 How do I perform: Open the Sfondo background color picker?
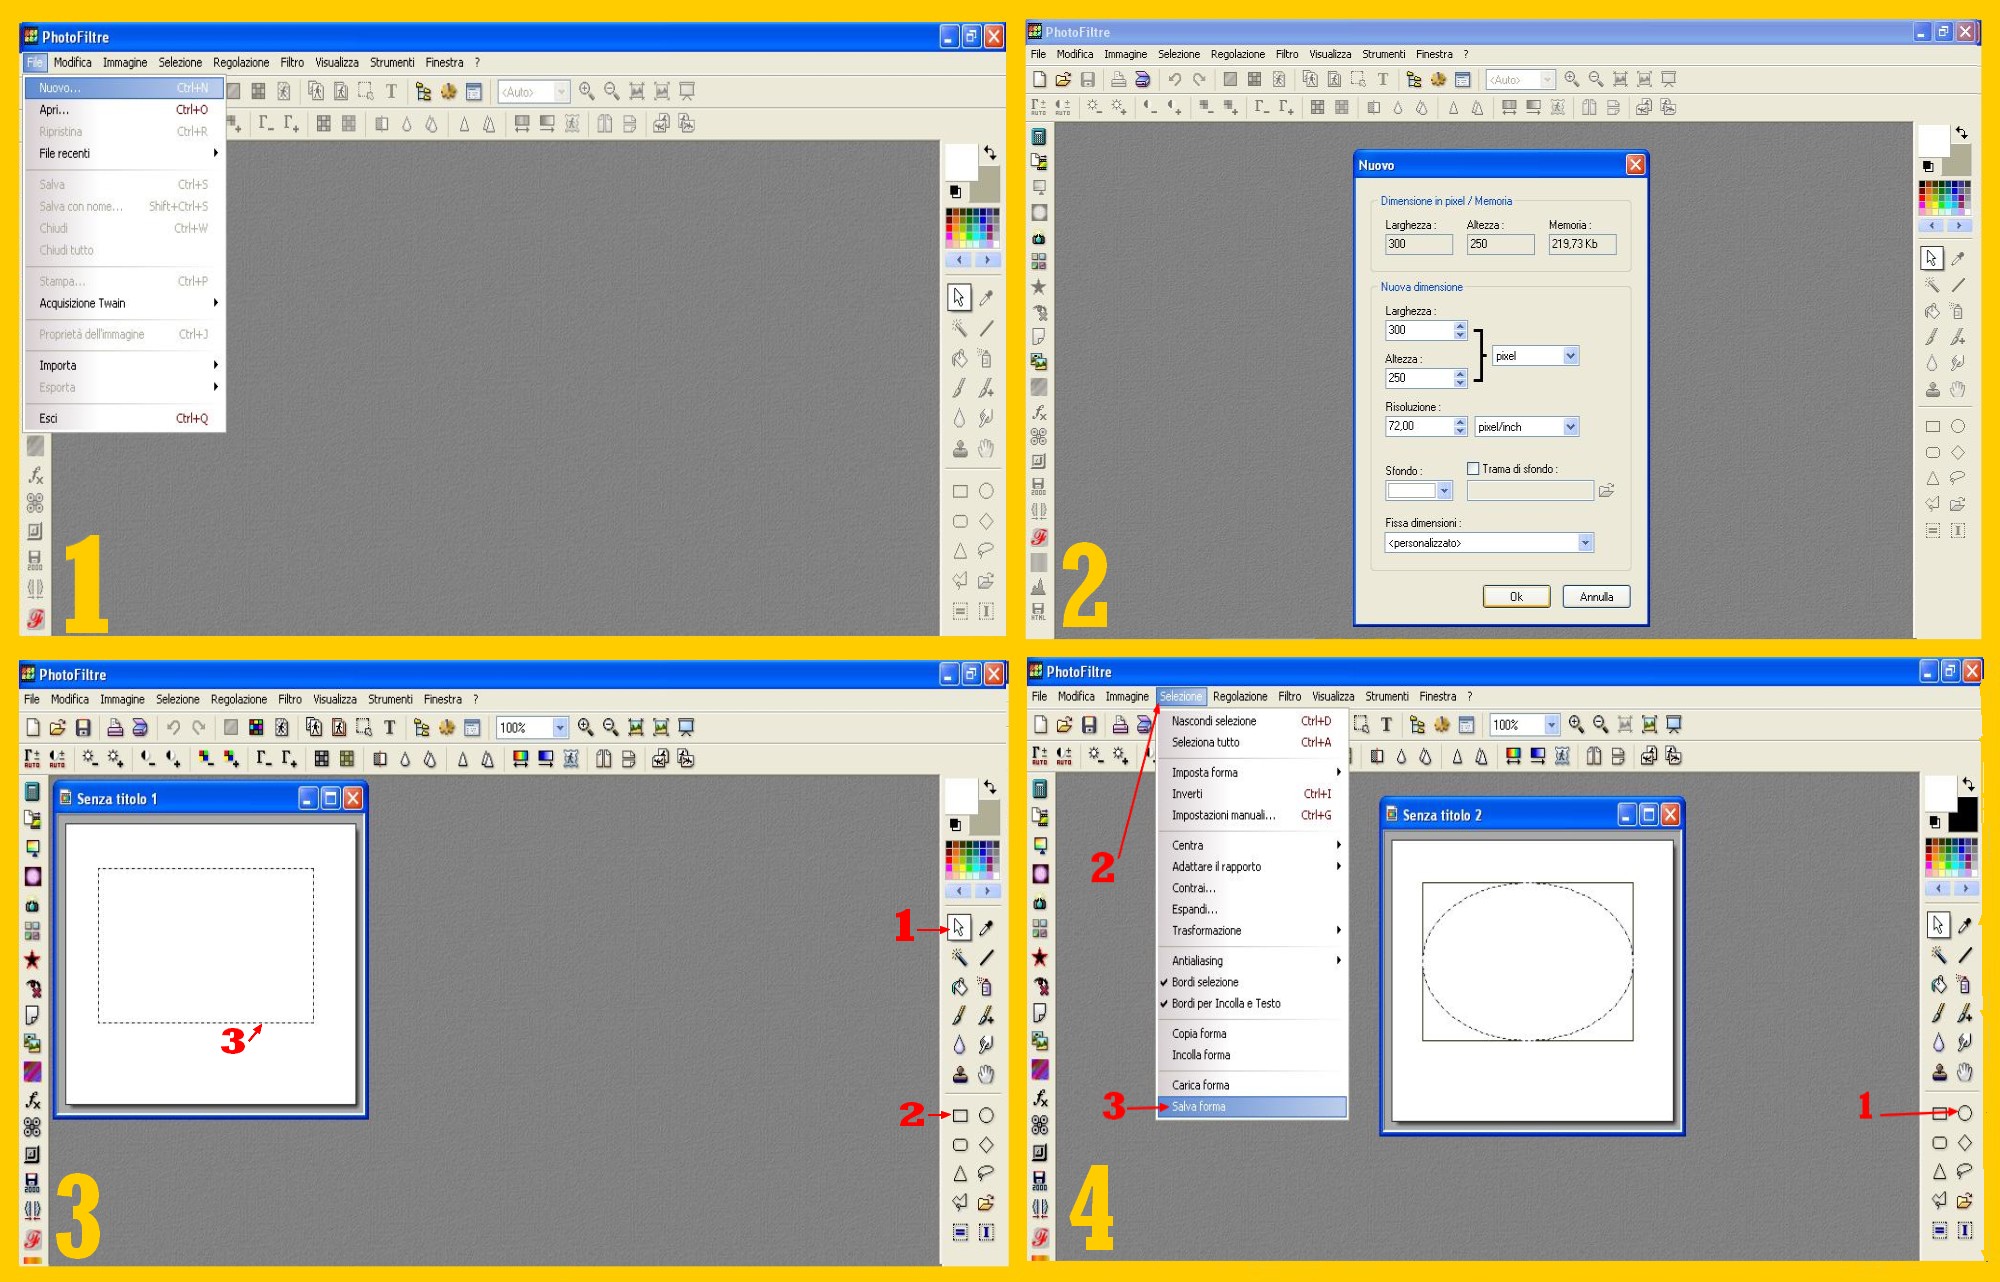click(x=1443, y=490)
